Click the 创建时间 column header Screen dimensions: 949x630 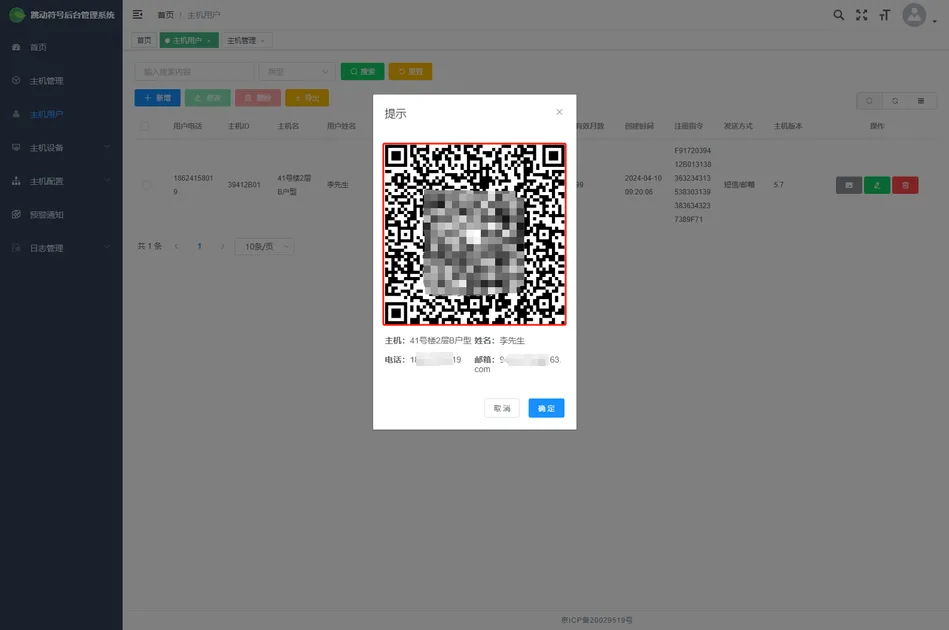639,126
